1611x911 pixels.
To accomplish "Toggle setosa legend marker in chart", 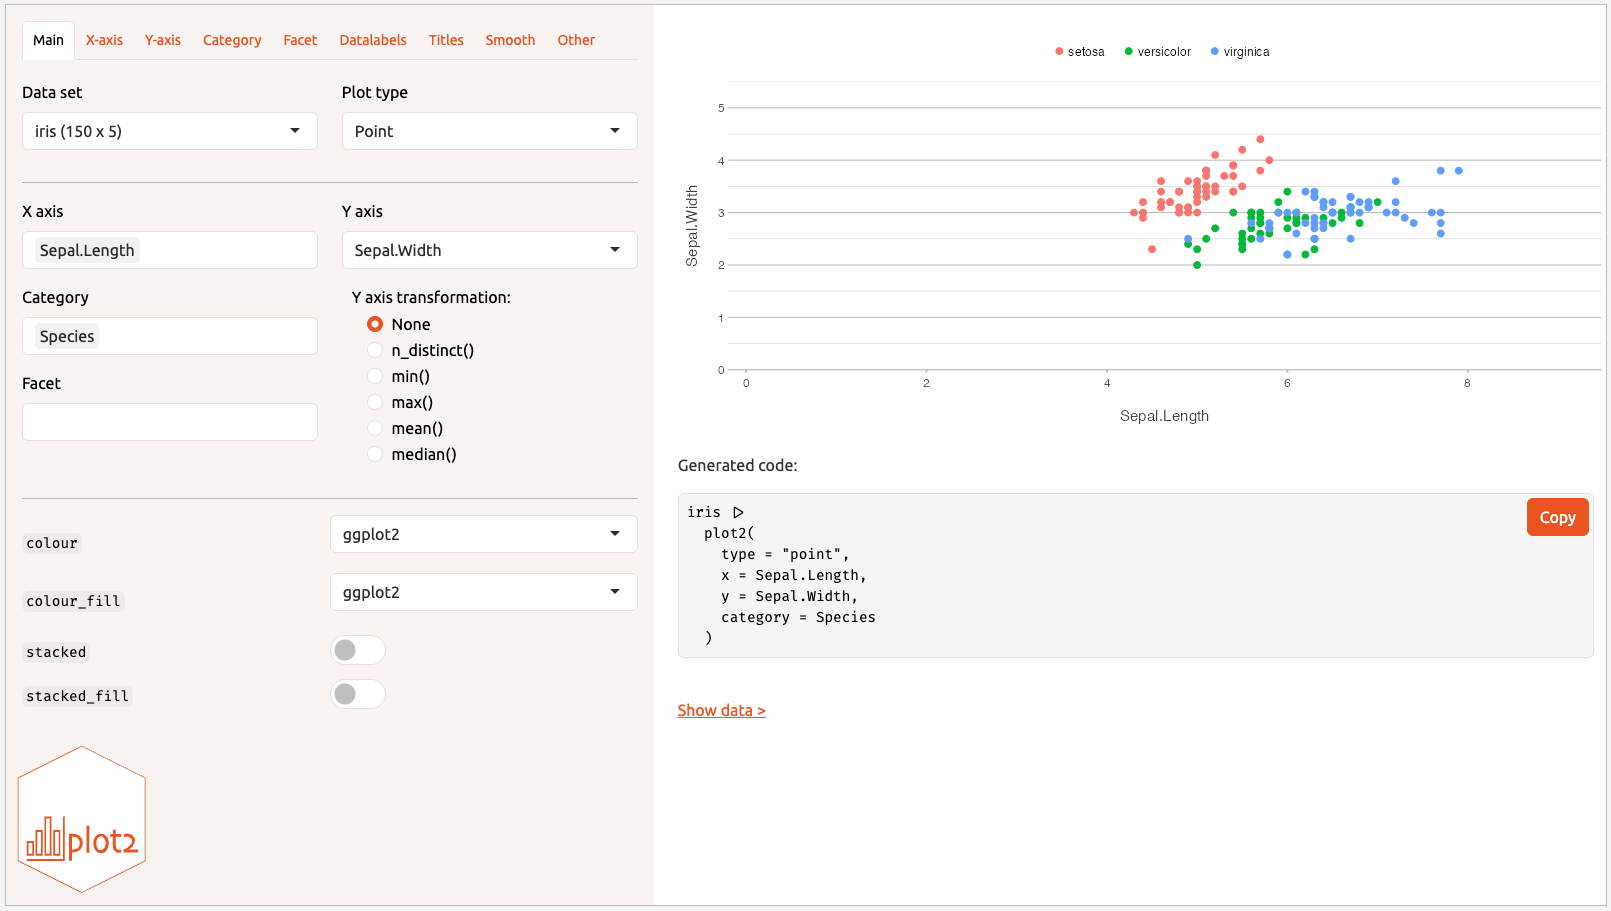I will (x=1059, y=52).
